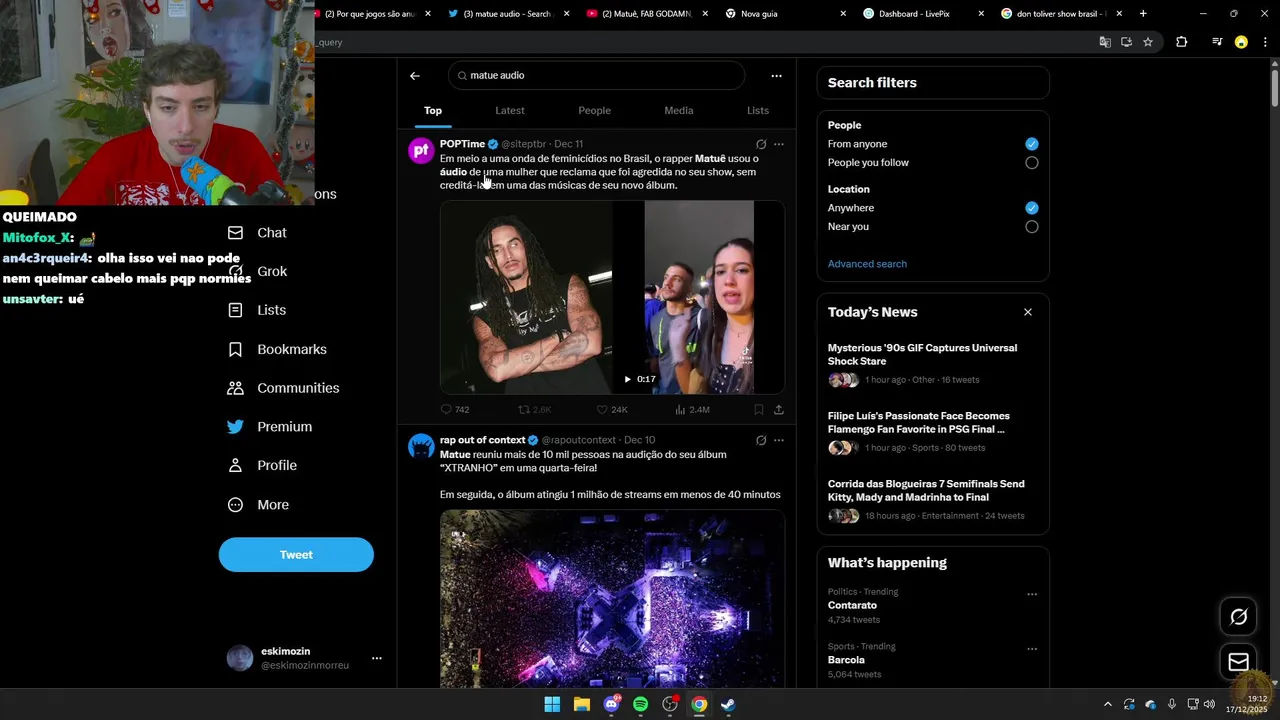Switch to Lists search tab
The image size is (1280, 720).
point(758,111)
